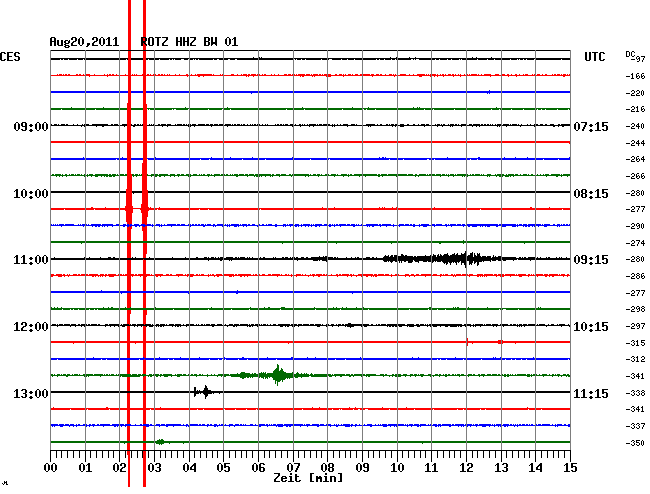Click the green seismic burst near minute 06
650x494 pixels.
tap(278, 375)
